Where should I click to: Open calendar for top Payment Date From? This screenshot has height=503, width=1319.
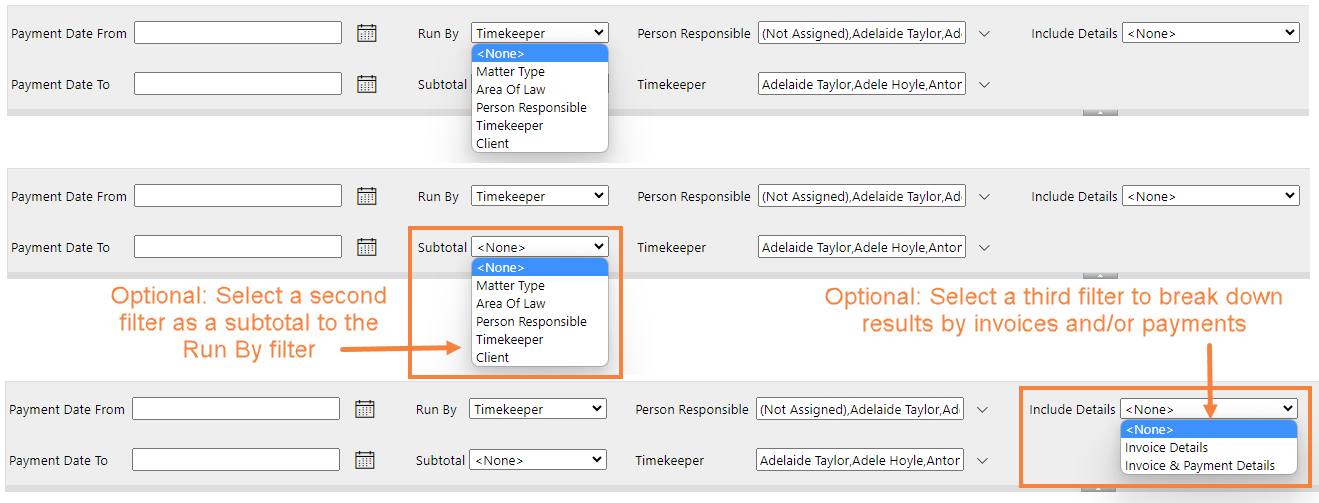click(x=367, y=33)
